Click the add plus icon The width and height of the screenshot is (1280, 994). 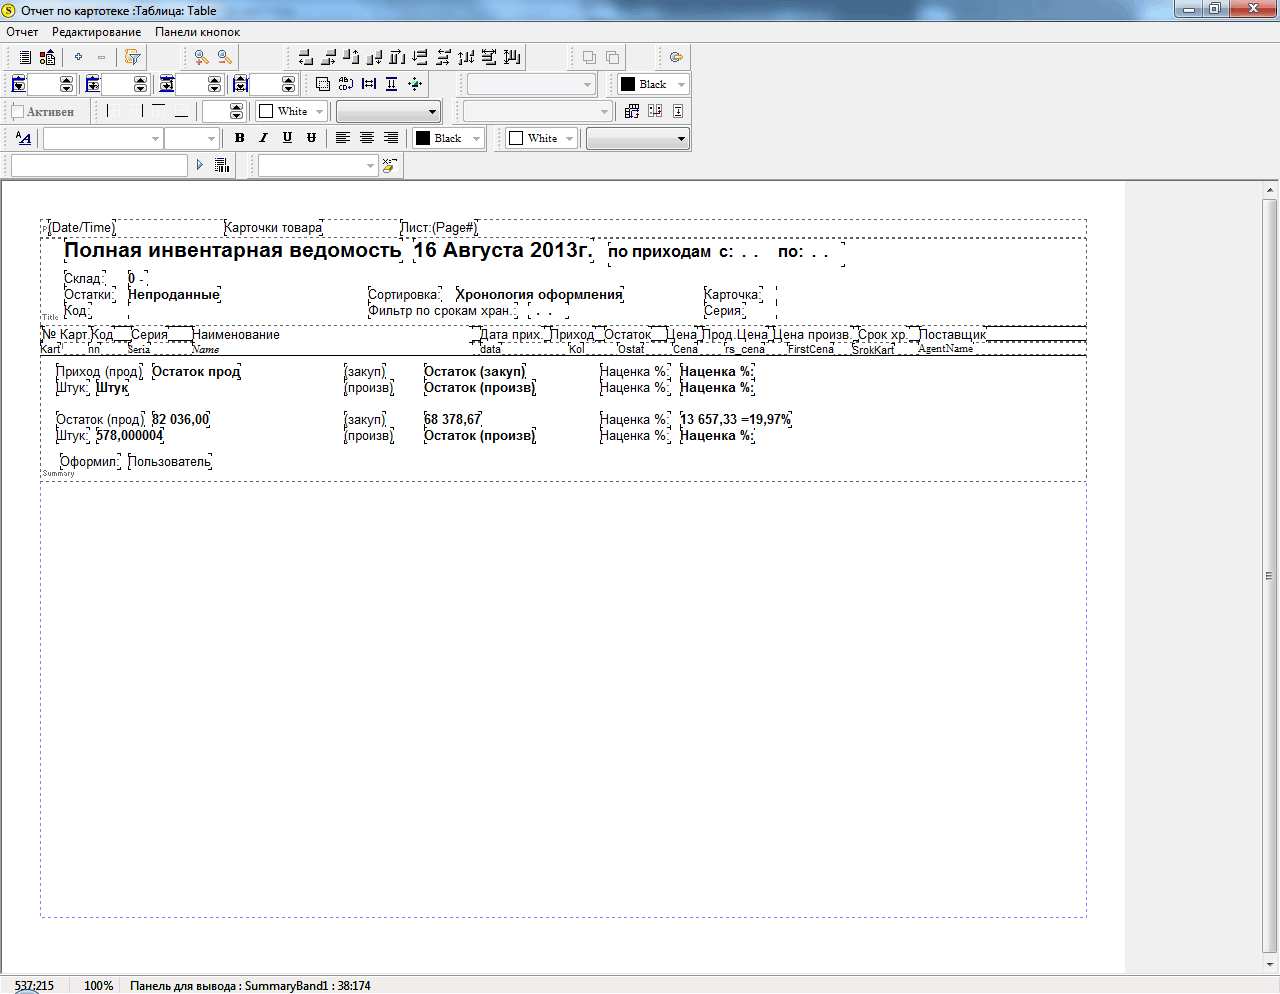(78, 57)
